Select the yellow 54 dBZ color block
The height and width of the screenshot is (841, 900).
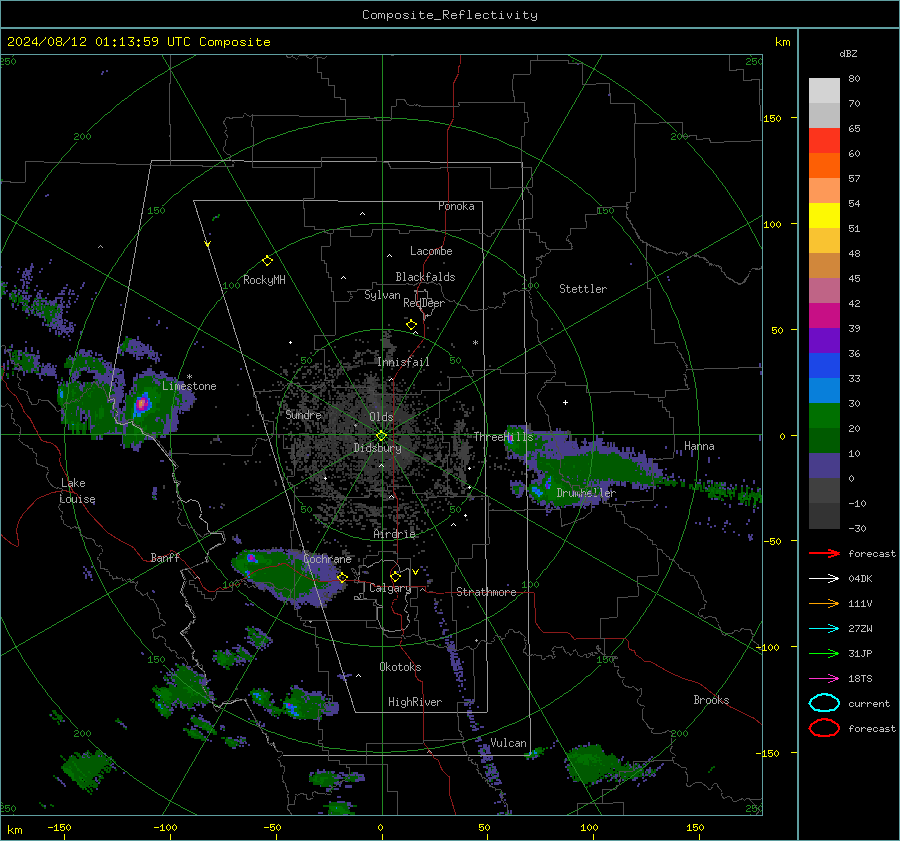[x=824, y=215]
